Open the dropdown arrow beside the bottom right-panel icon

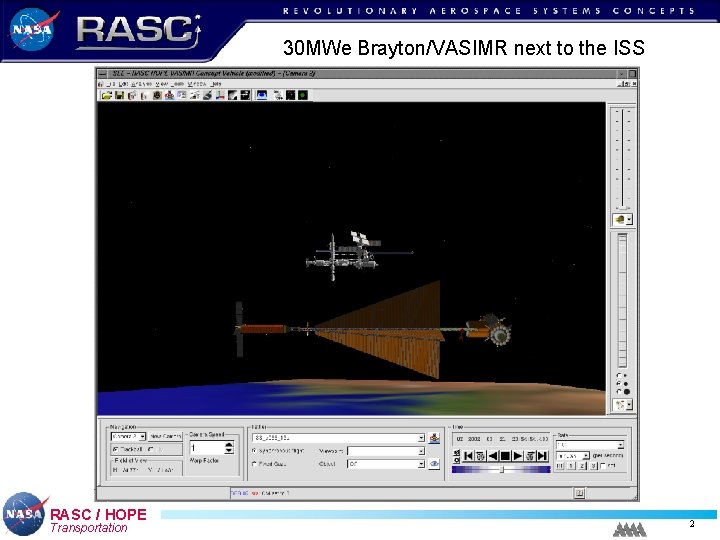630,405
